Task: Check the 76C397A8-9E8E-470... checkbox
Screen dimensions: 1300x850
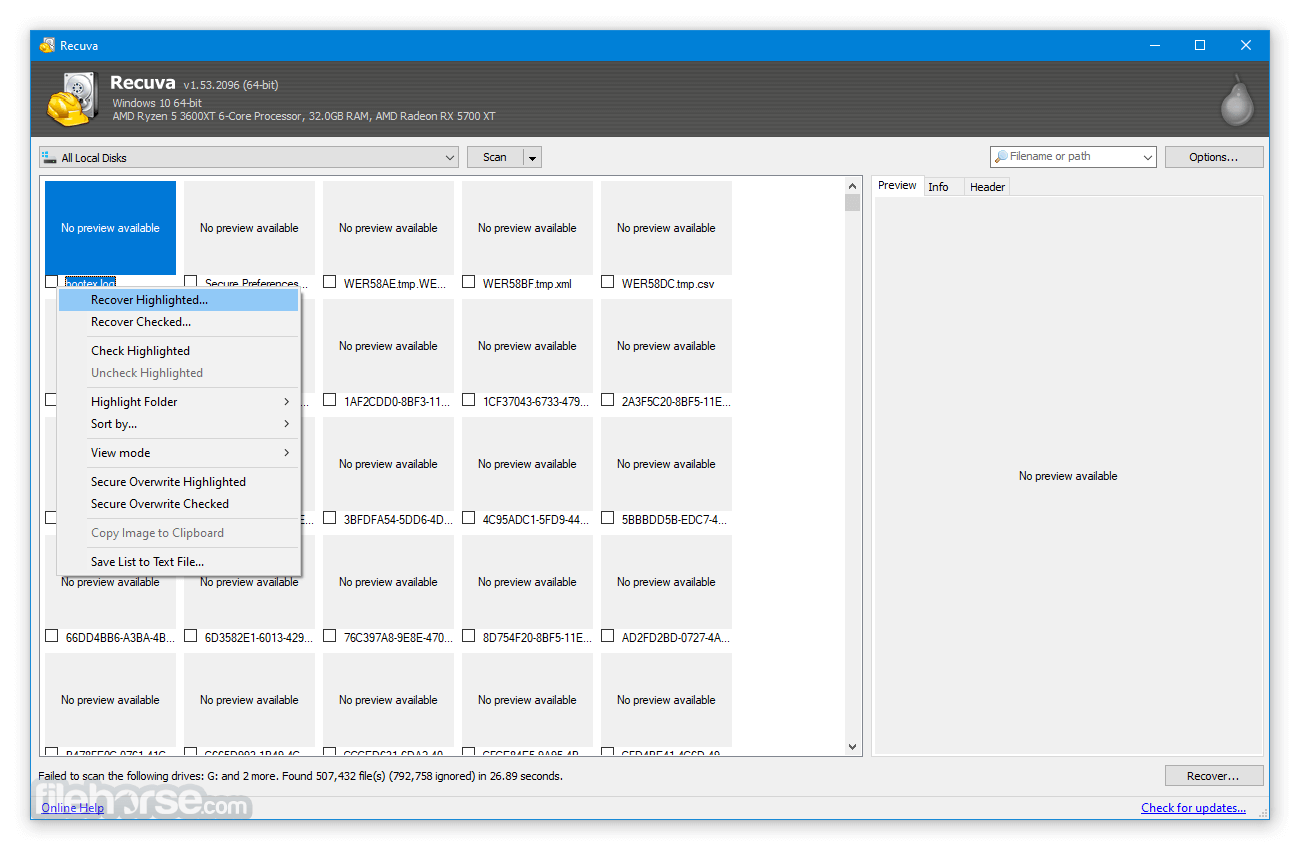Action: (330, 636)
